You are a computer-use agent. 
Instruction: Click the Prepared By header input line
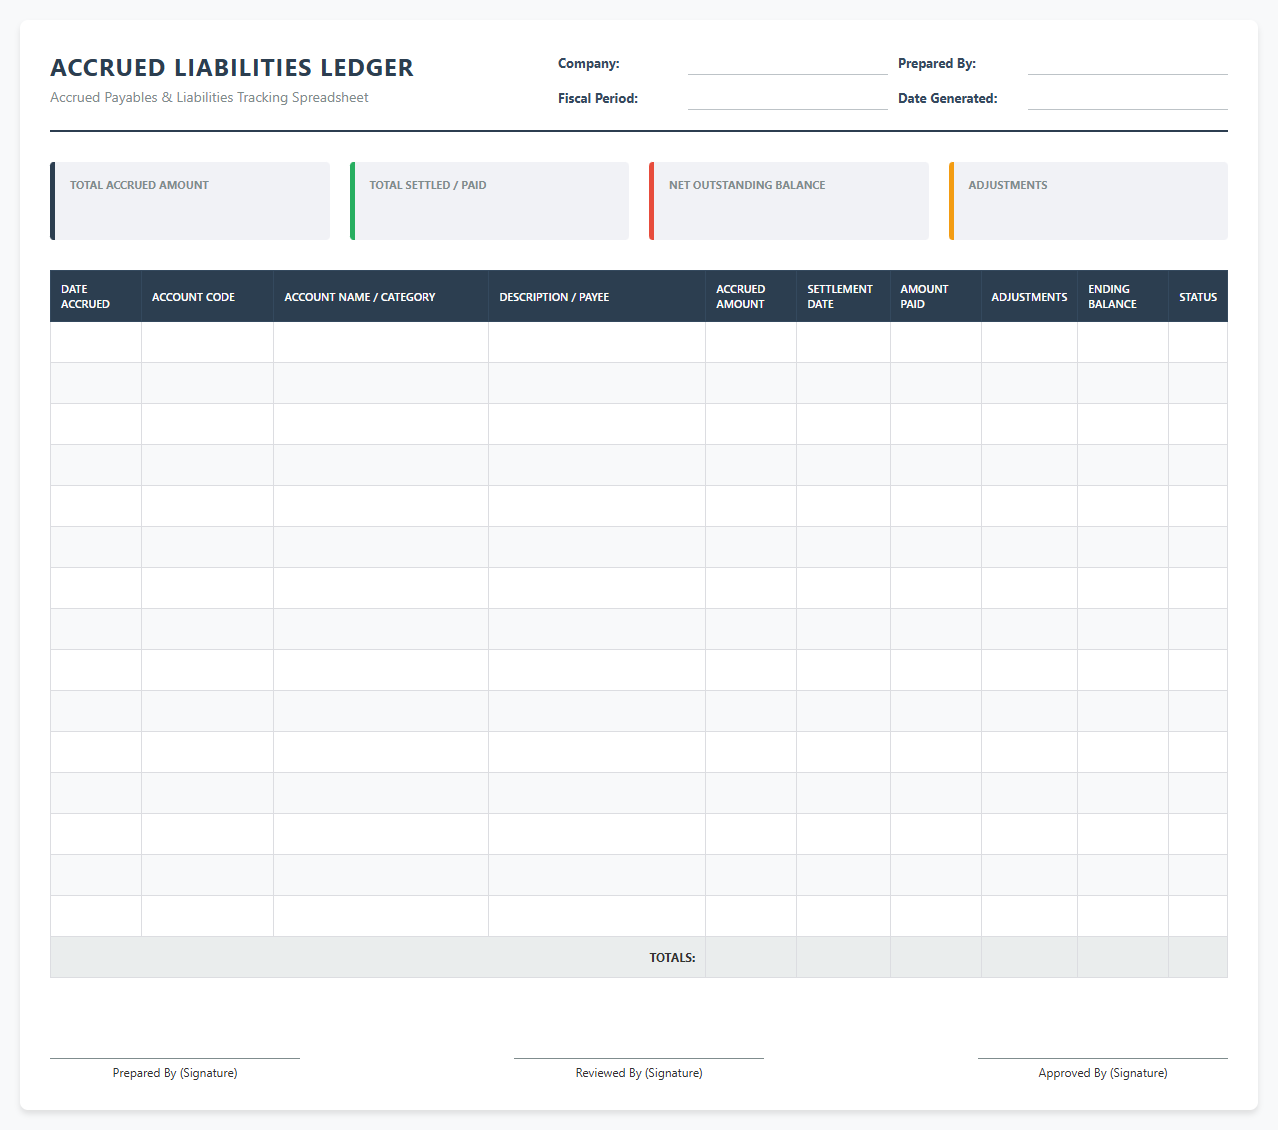(x=1128, y=64)
